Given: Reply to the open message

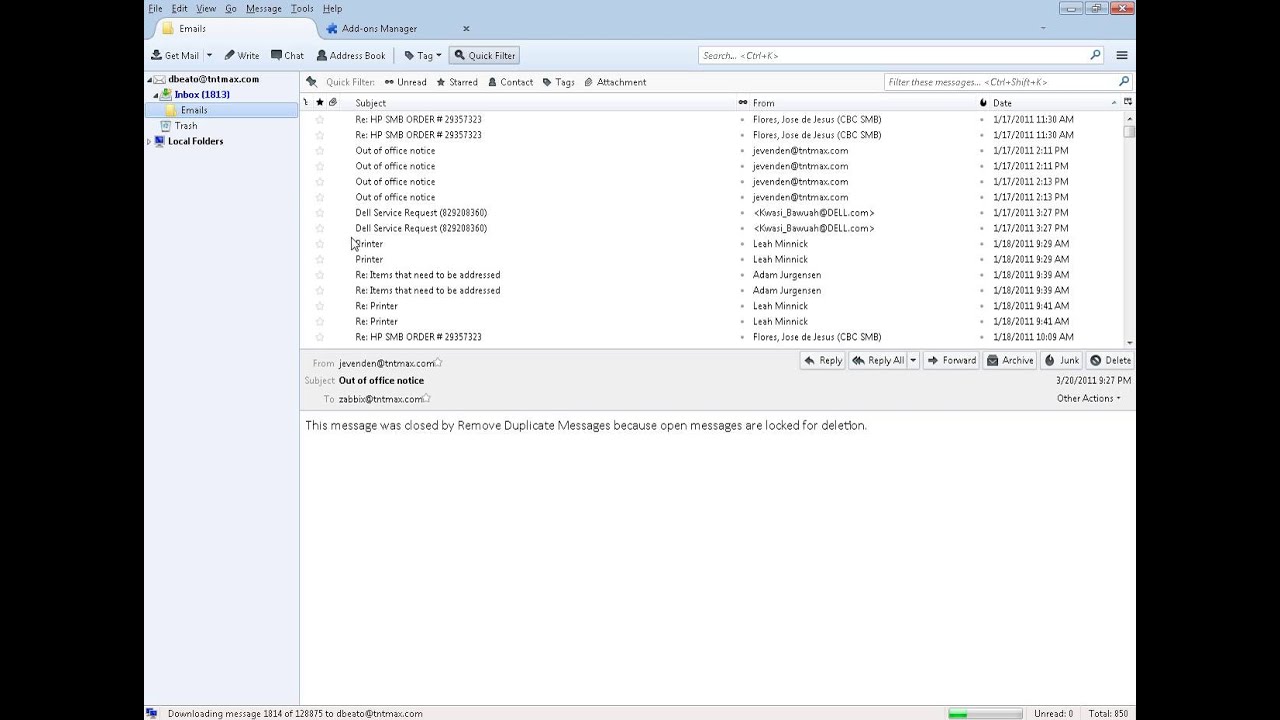Looking at the screenshot, I should [x=823, y=361].
